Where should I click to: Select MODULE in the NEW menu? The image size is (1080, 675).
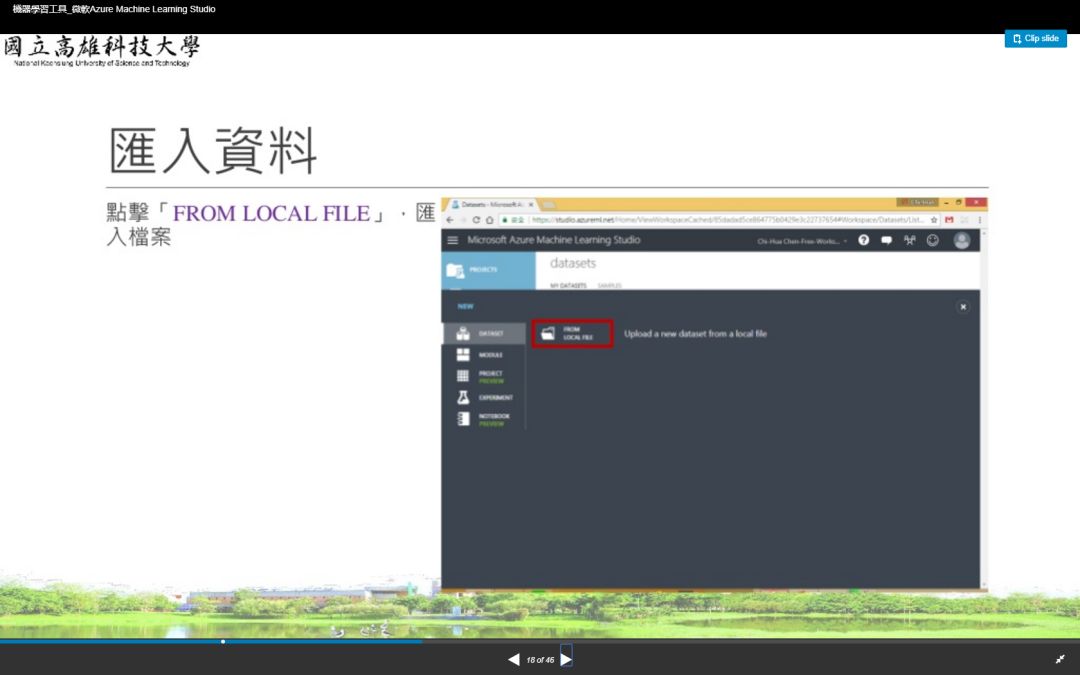484,355
